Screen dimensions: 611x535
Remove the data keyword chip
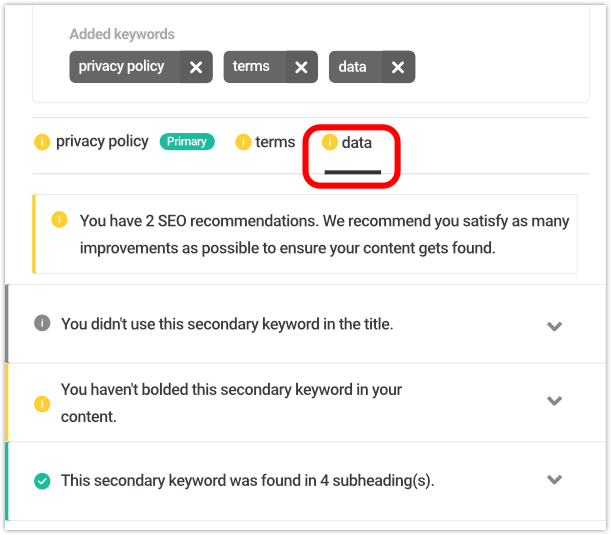(x=398, y=67)
